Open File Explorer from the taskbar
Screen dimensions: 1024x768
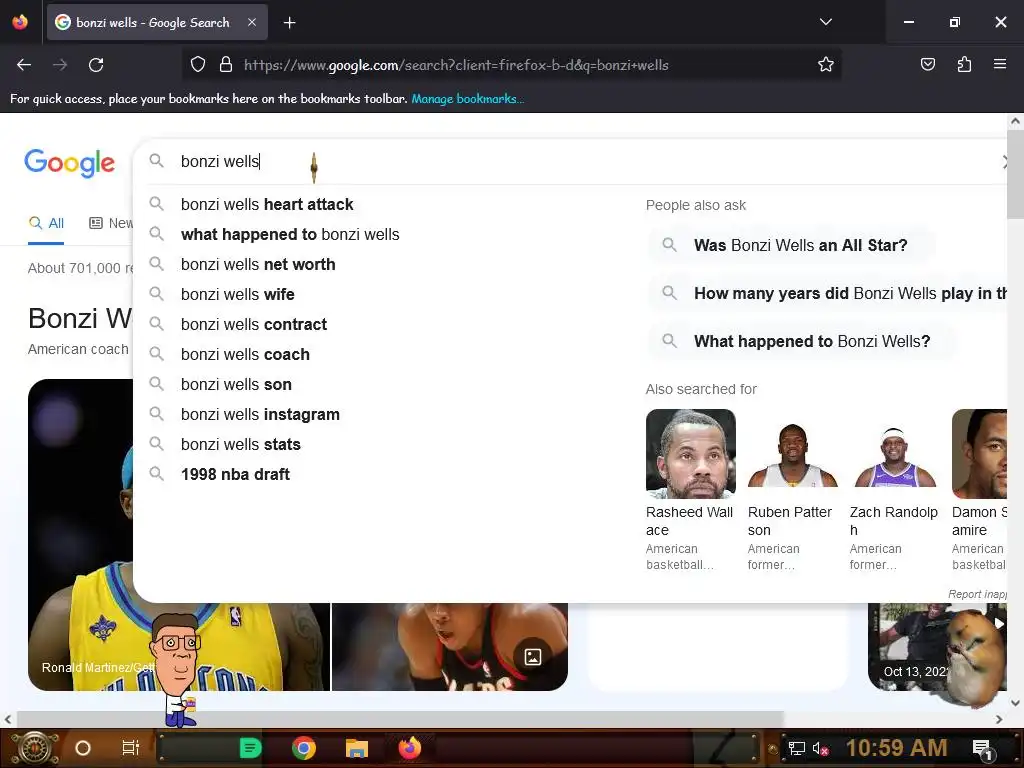[357, 748]
